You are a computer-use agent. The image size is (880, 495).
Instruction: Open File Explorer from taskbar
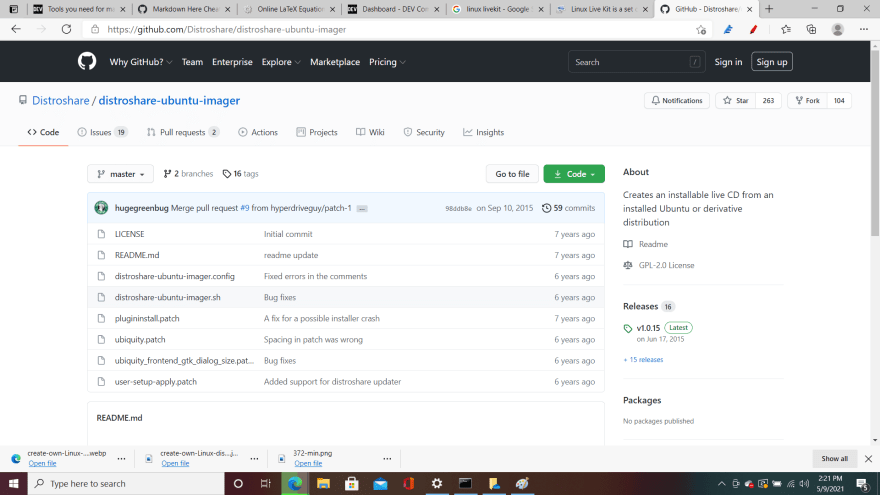pyautogui.click(x=323, y=483)
